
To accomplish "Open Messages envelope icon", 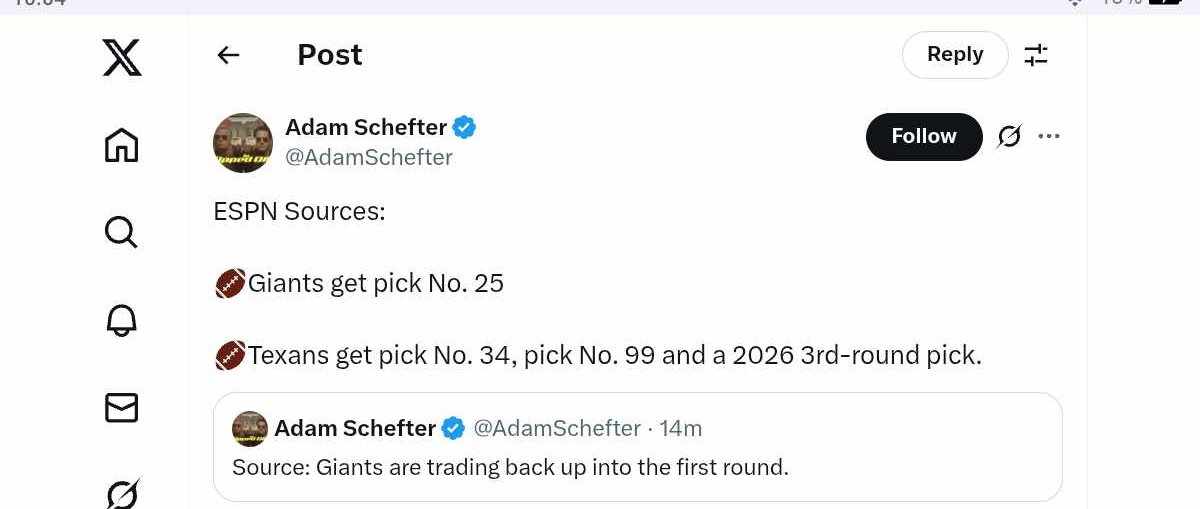I will (x=121, y=407).
